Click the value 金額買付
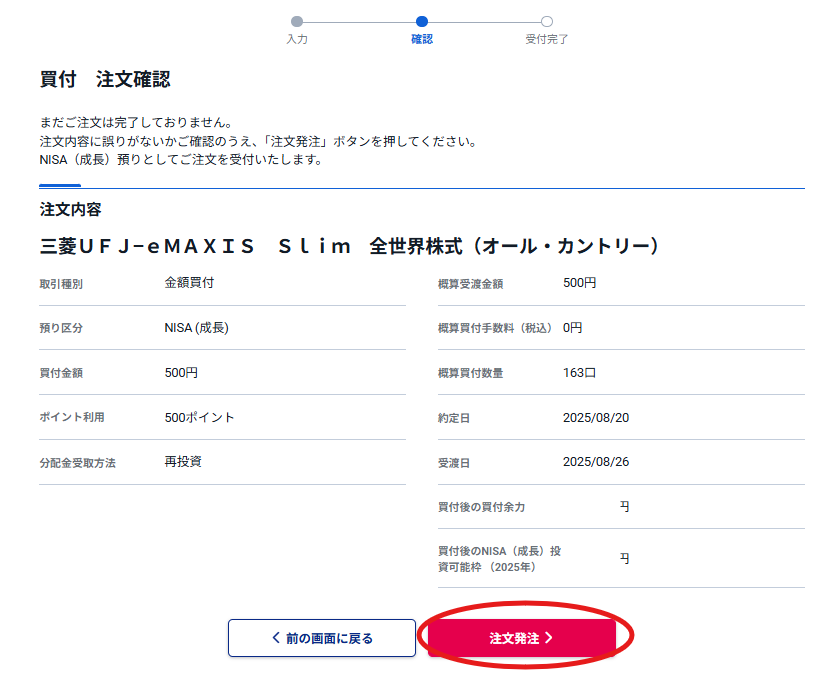This screenshot has height=682, width=820. (x=189, y=283)
